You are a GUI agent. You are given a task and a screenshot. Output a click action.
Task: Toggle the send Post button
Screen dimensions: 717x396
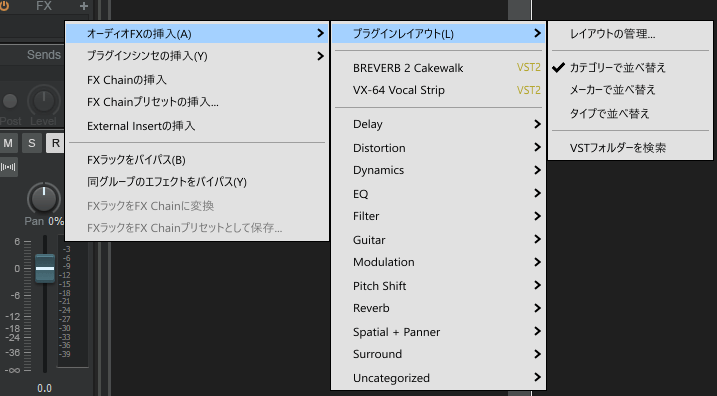point(10,101)
